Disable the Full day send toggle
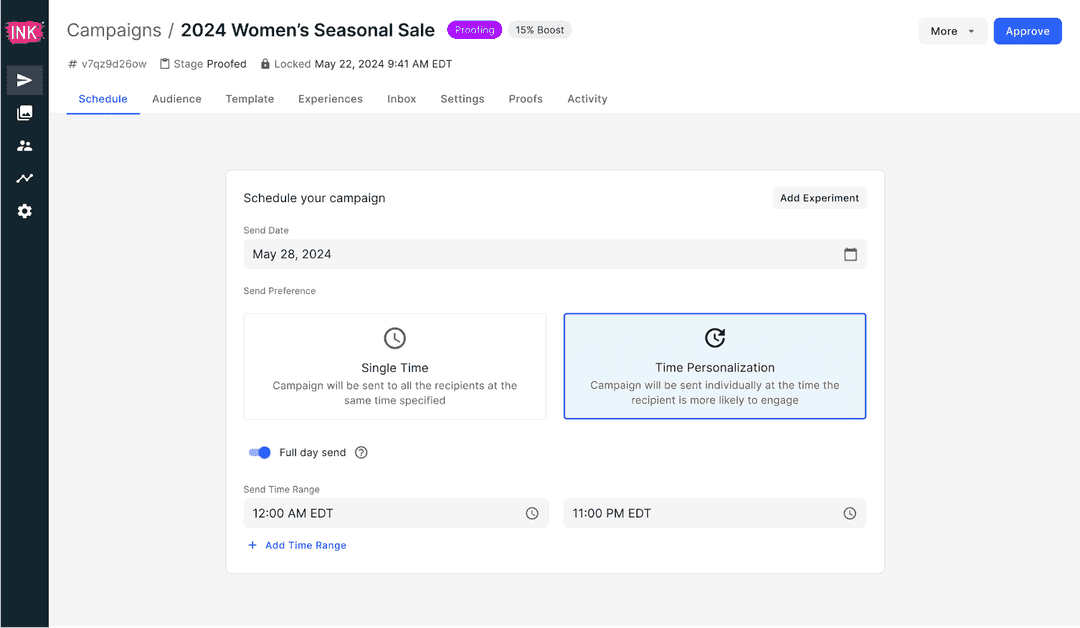Image resolution: width=1080 pixels, height=628 pixels. [259, 452]
